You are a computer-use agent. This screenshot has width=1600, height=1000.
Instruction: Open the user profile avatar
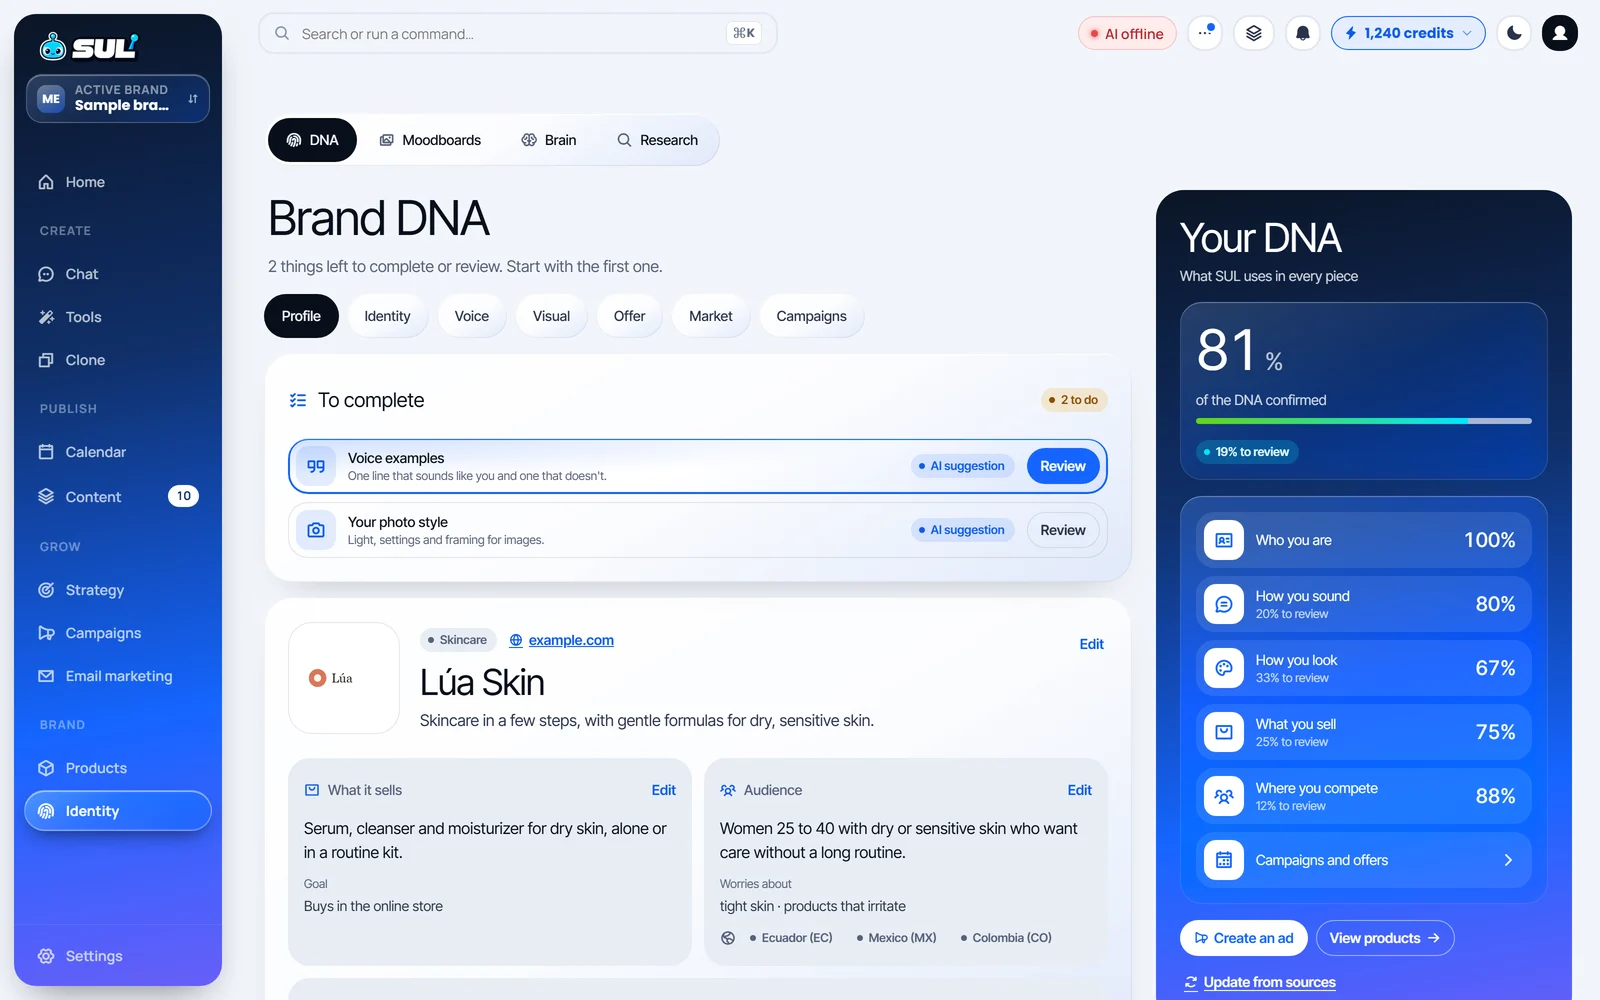pyautogui.click(x=1560, y=33)
